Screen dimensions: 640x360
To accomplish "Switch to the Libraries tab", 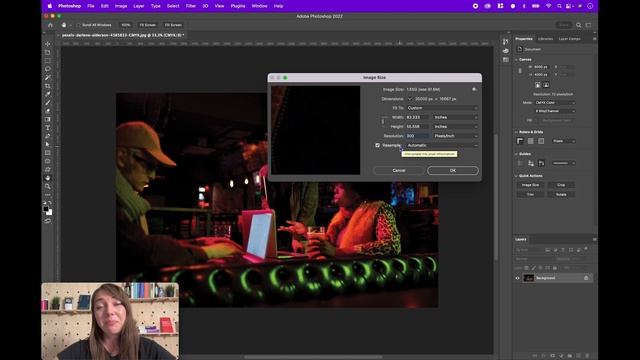I will (x=545, y=39).
